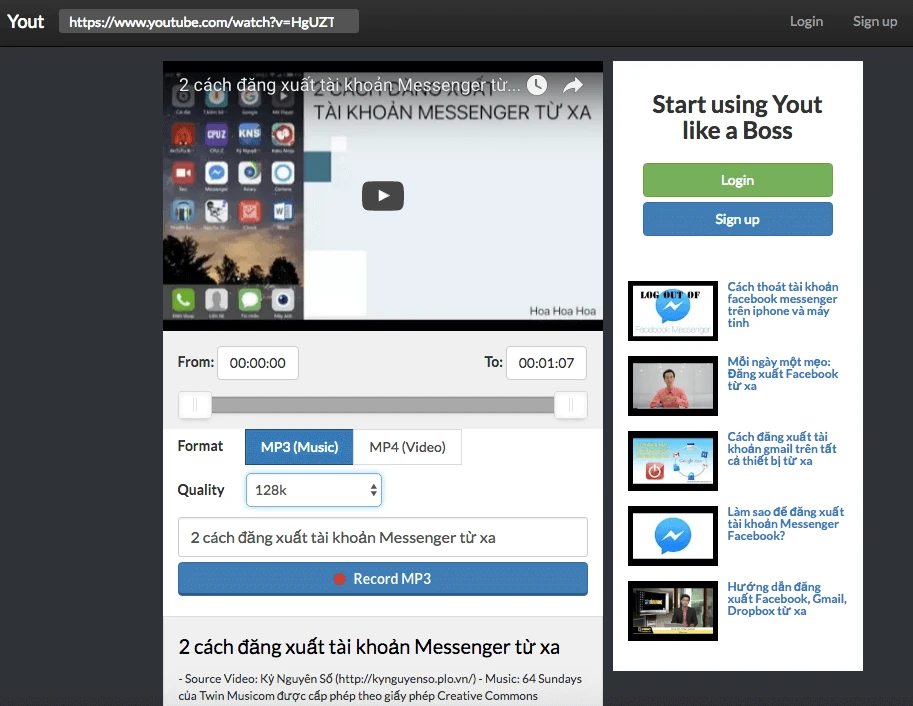
Task: Click the URL field in header
Action: [208, 22]
